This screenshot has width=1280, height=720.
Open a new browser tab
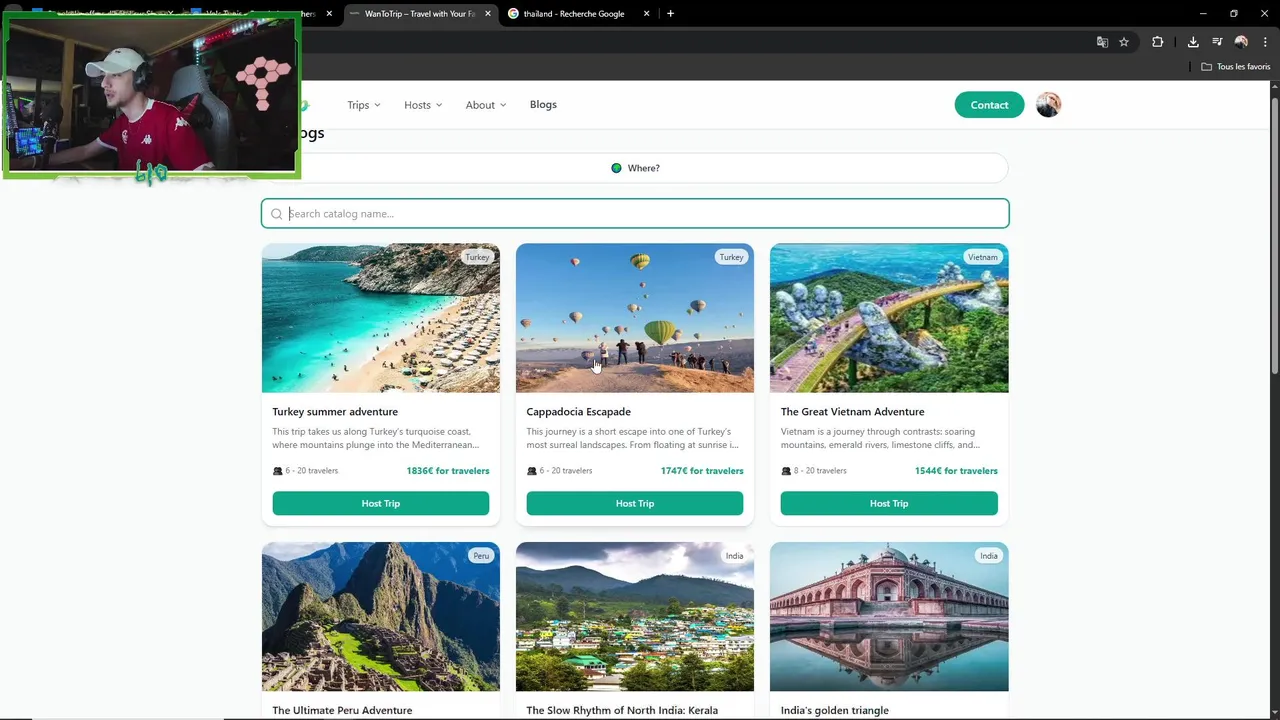[670, 14]
